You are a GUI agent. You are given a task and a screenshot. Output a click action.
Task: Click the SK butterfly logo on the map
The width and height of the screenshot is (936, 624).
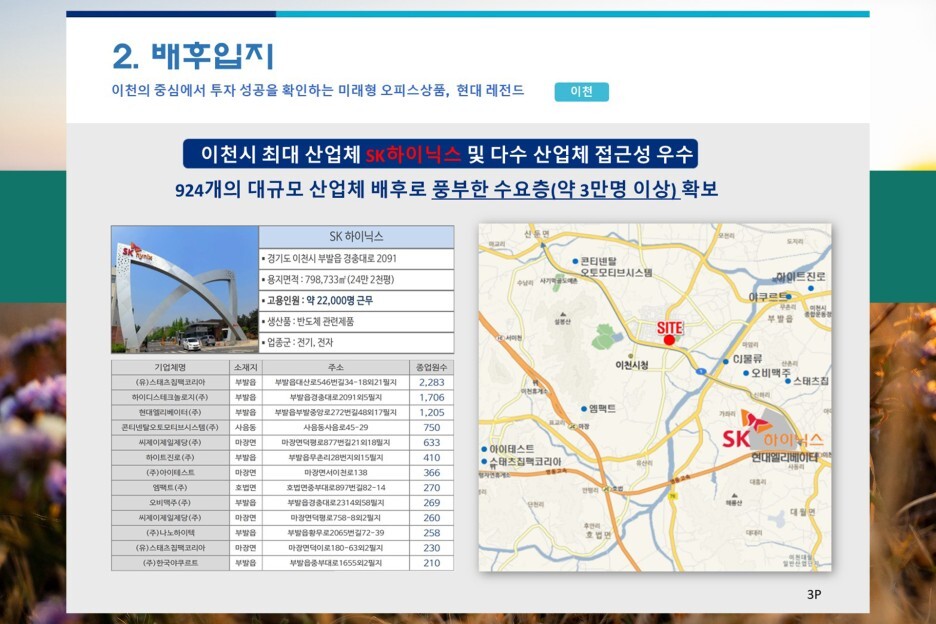coord(756,422)
